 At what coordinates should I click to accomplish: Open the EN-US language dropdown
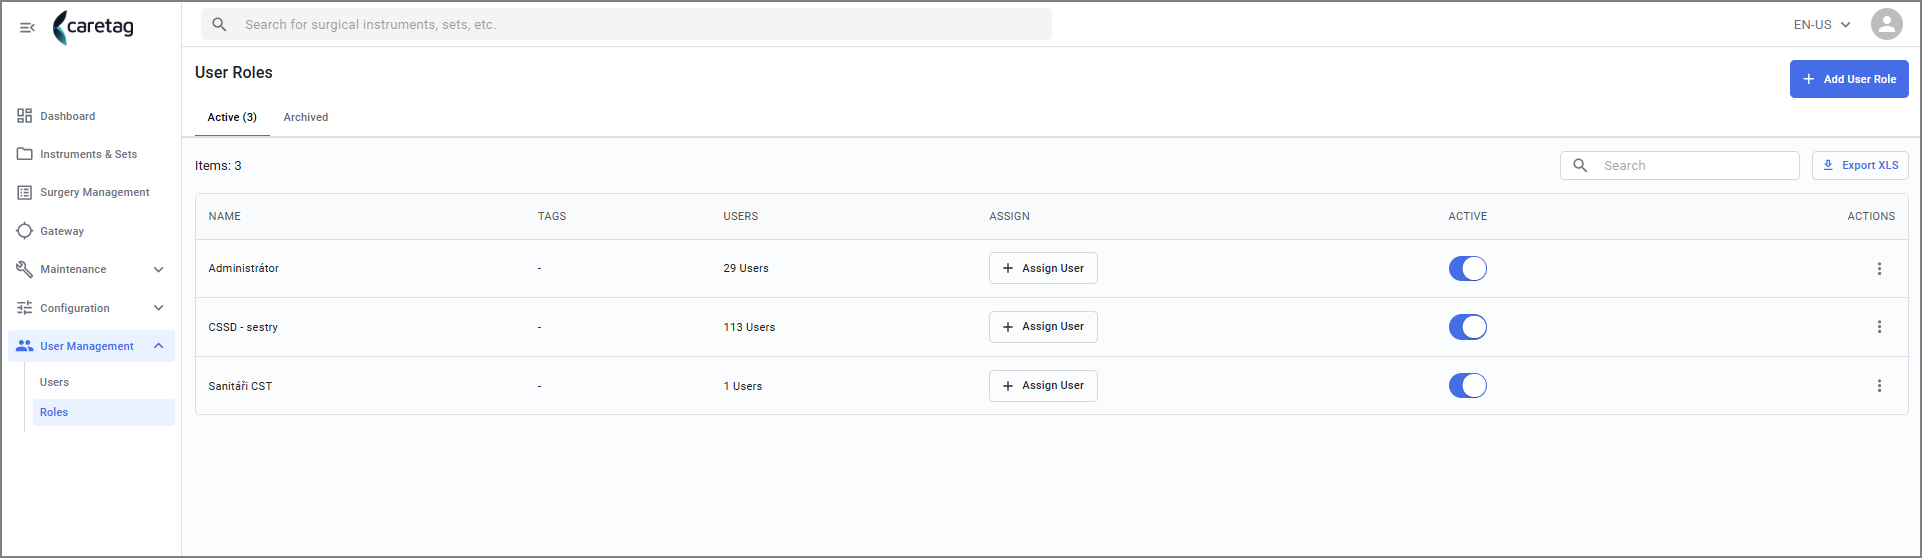click(1822, 25)
